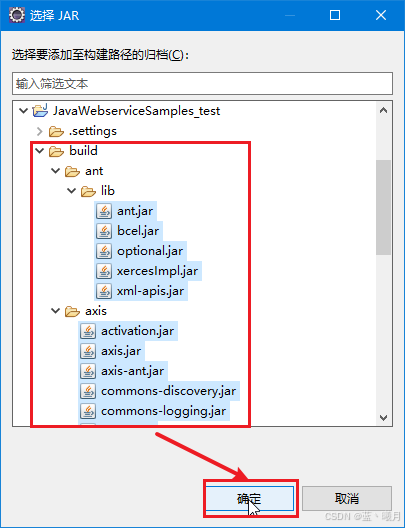Collapse the ant folder
405x528 pixels.
[56, 171]
